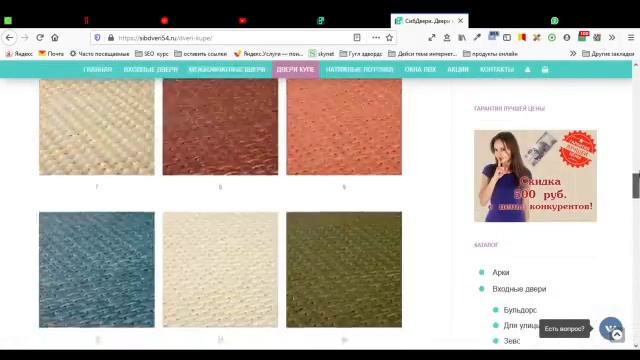Open ВХОДНЫЕ ДВЕРИ menu item
640x360 pixels.
[151, 69]
